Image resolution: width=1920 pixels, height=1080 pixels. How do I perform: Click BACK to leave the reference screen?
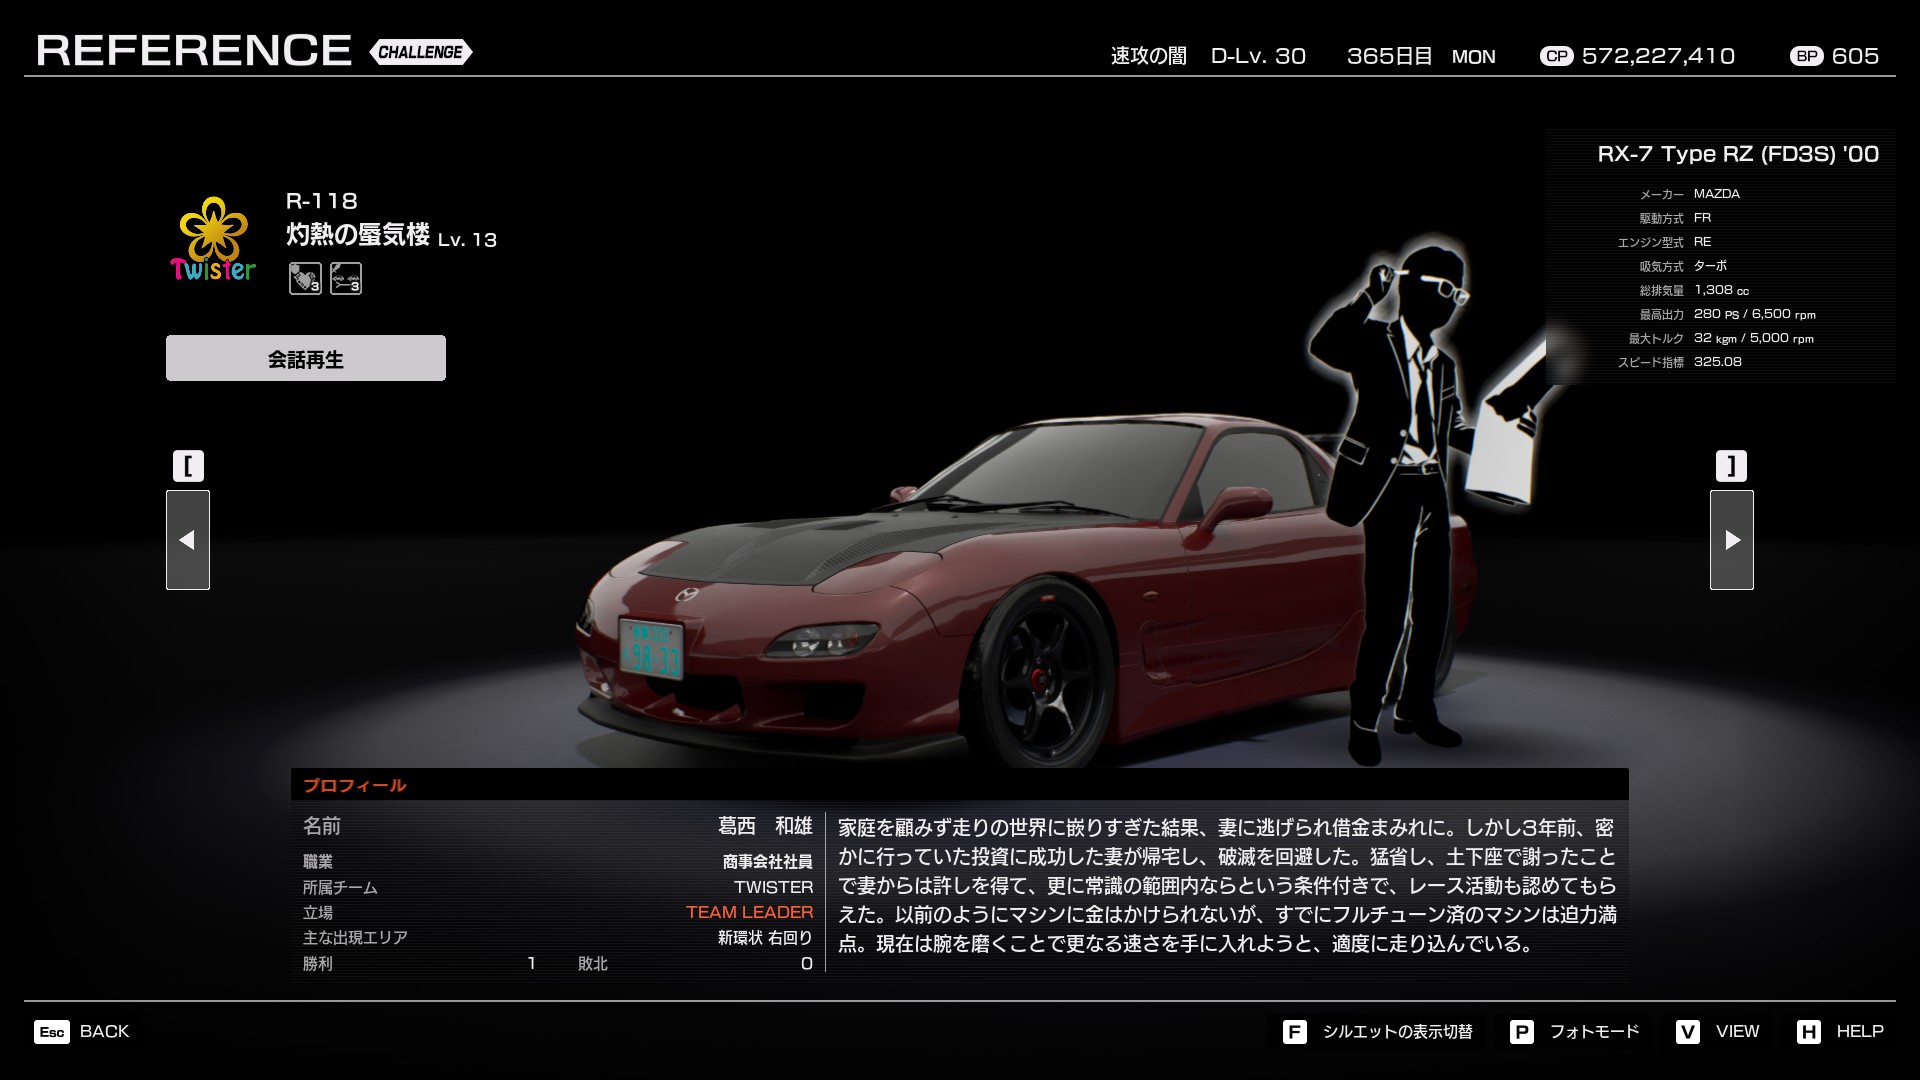pyautogui.click(x=104, y=1031)
